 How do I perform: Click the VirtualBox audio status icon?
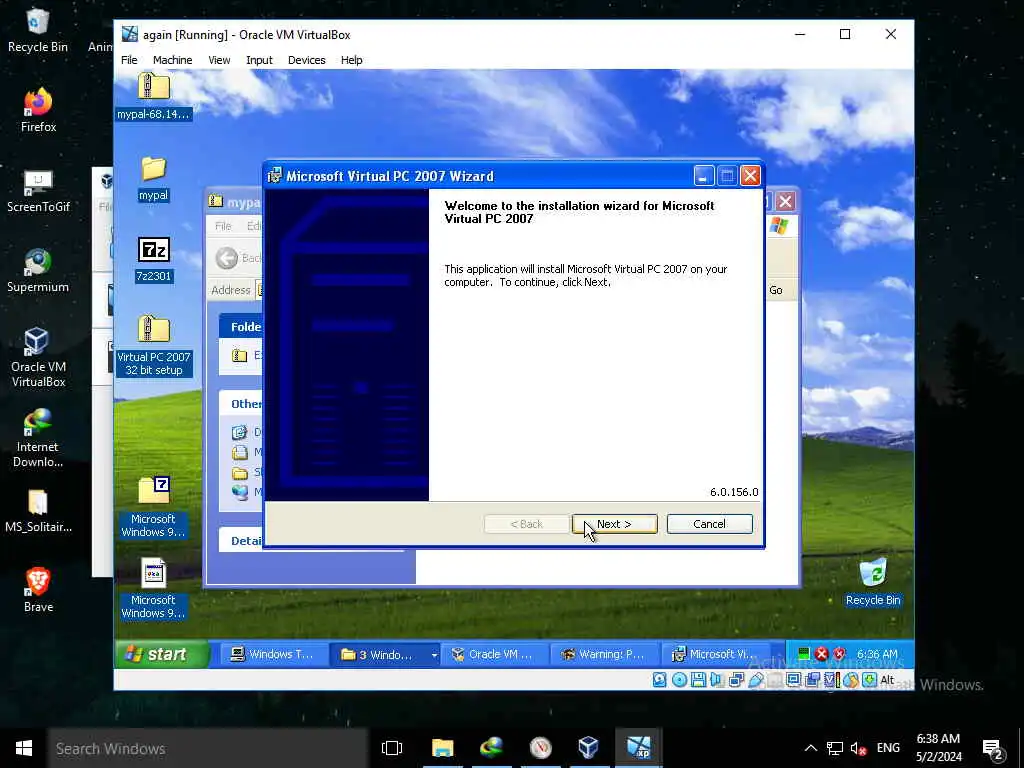[x=717, y=680]
